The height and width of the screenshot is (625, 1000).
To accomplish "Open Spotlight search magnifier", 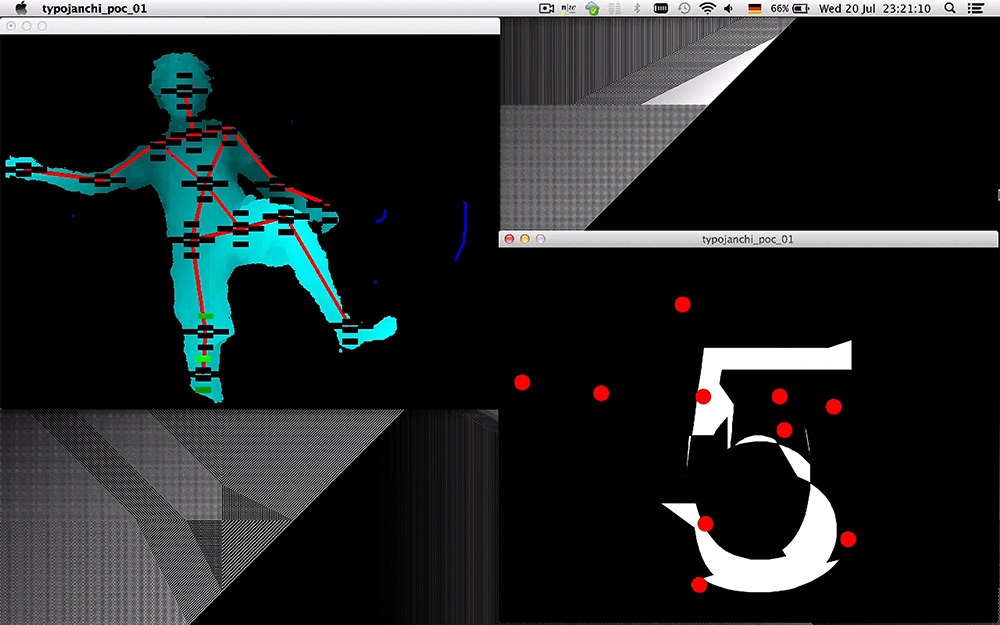I will pyautogui.click(x=950, y=8).
